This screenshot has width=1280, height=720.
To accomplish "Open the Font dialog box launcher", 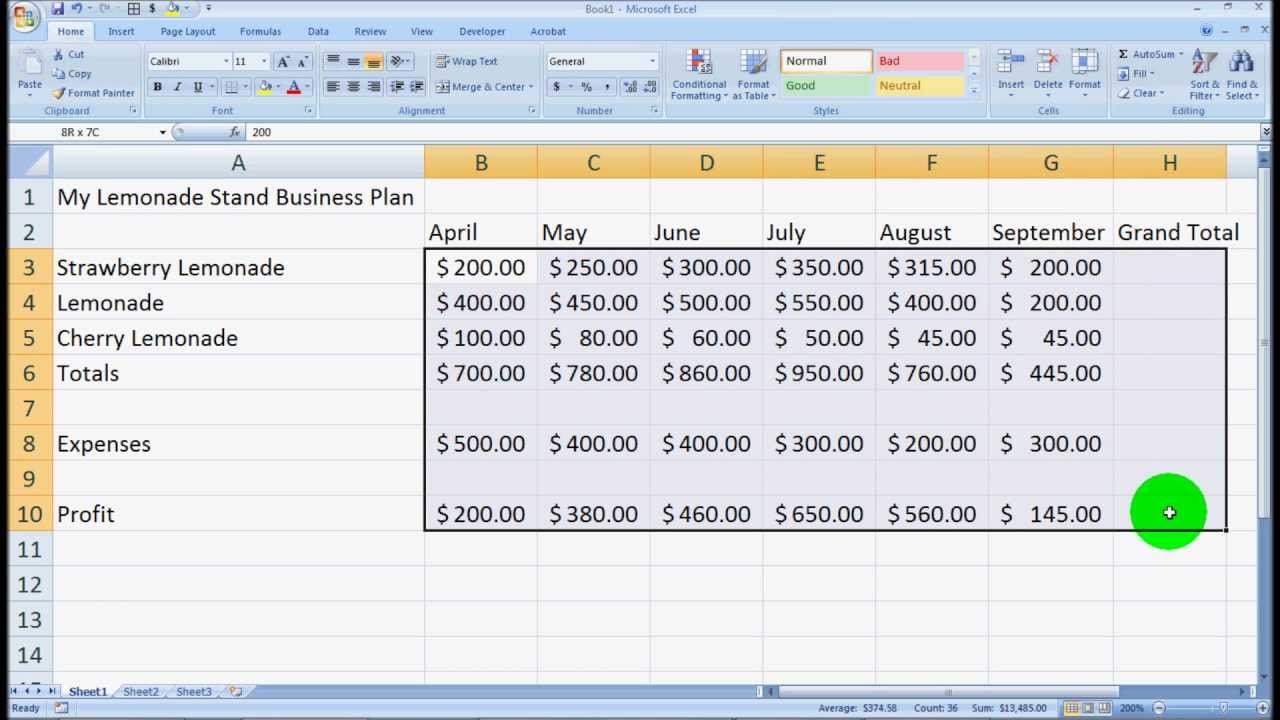I will (x=308, y=110).
